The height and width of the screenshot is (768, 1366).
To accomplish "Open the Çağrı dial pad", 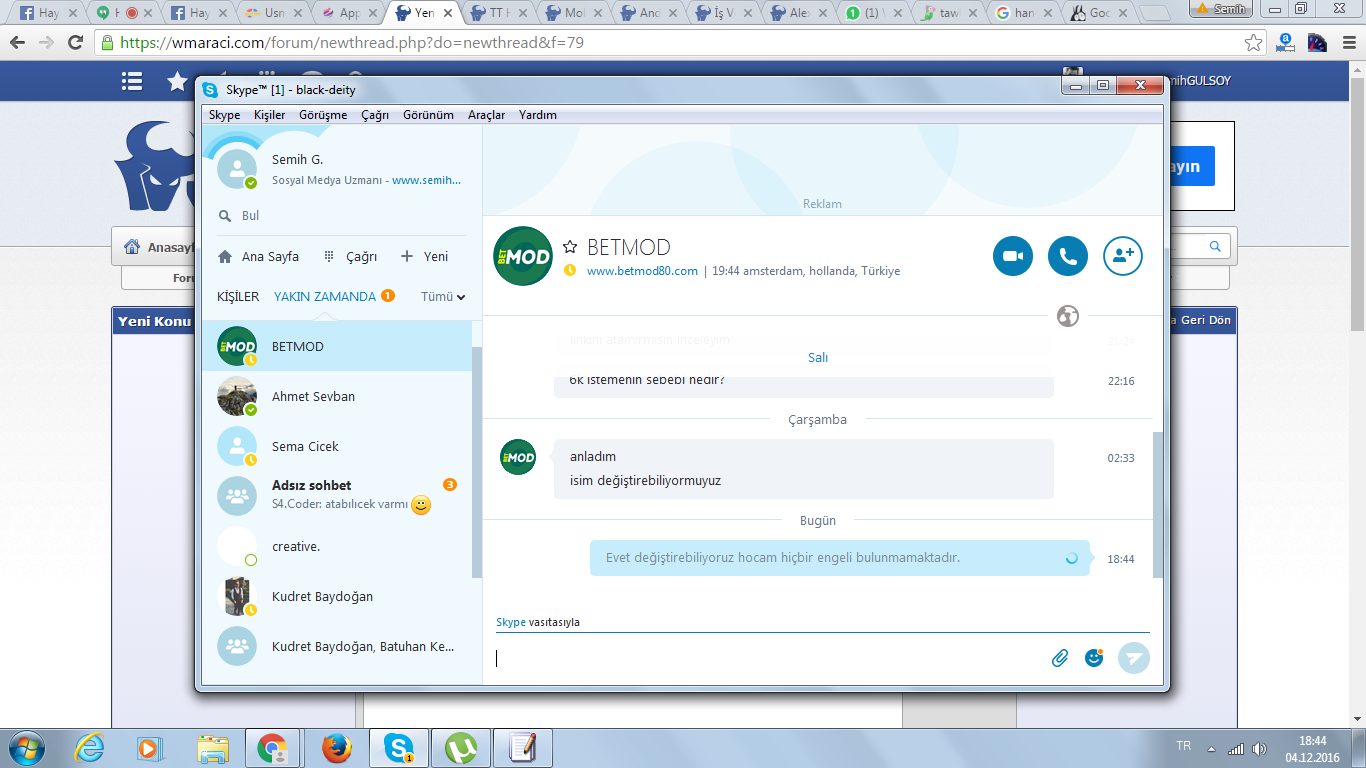I will pyautogui.click(x=350, y=256).
